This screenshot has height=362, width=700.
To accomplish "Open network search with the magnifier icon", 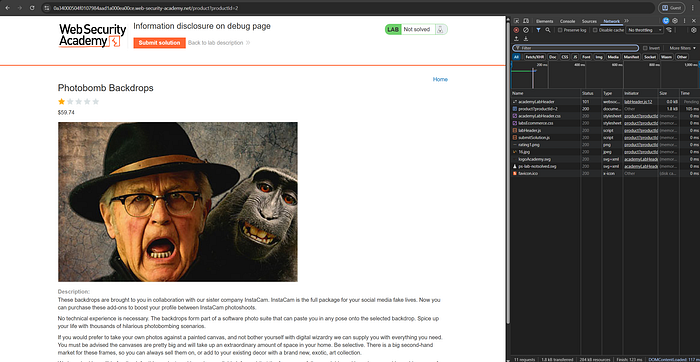I will coord(548,30).
